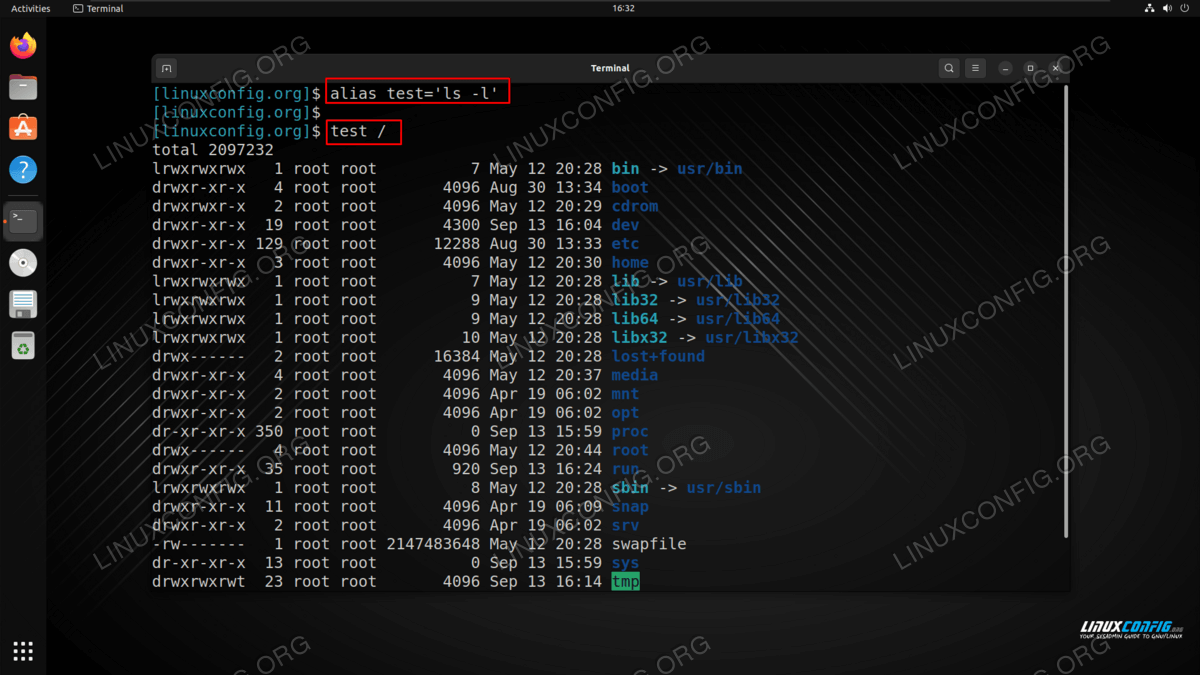Viewport: 1200px width, 675px height.
Task: Click the size 12288 on the etc row
Action: (x=457, y=244)
